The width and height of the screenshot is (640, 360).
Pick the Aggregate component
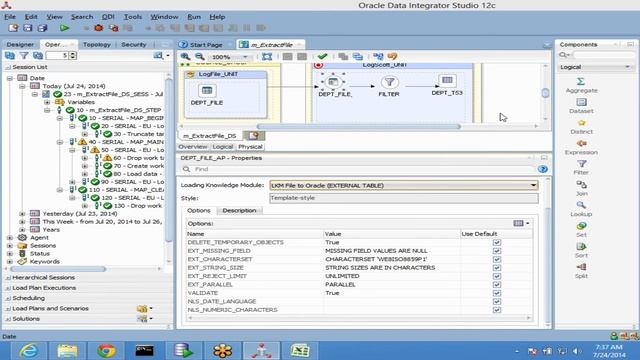pos(581,85)
